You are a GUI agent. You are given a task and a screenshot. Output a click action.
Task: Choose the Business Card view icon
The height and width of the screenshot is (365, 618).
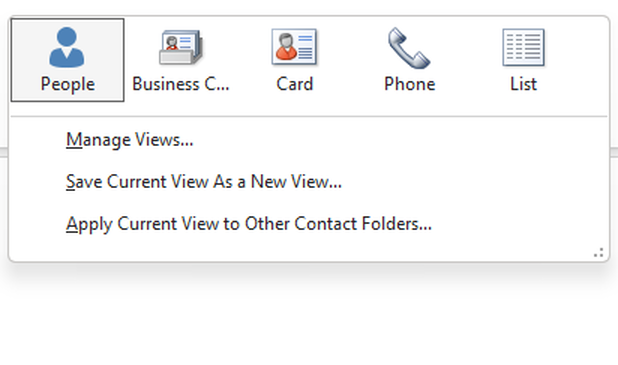click(181, 47)
